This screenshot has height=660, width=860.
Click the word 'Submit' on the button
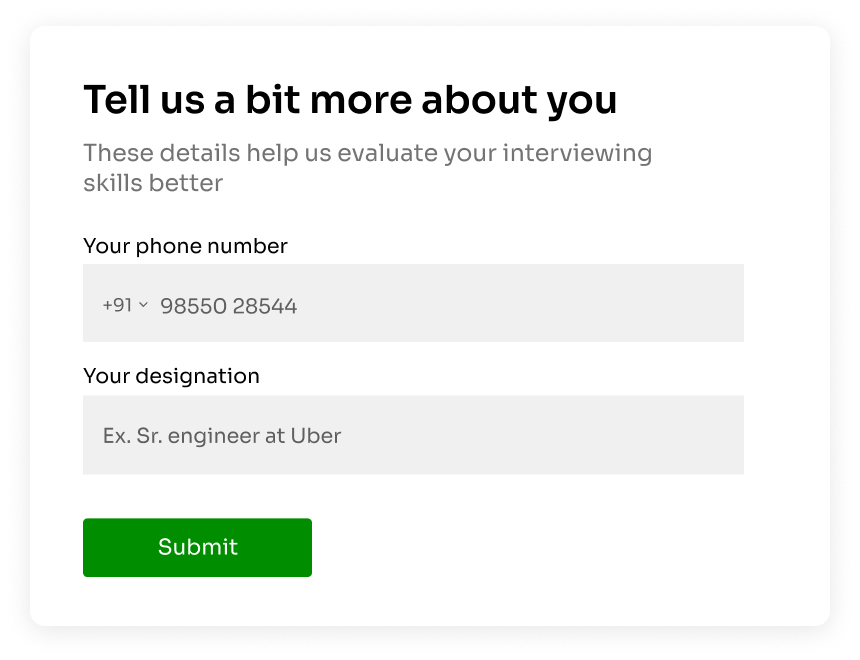point(198,547)
